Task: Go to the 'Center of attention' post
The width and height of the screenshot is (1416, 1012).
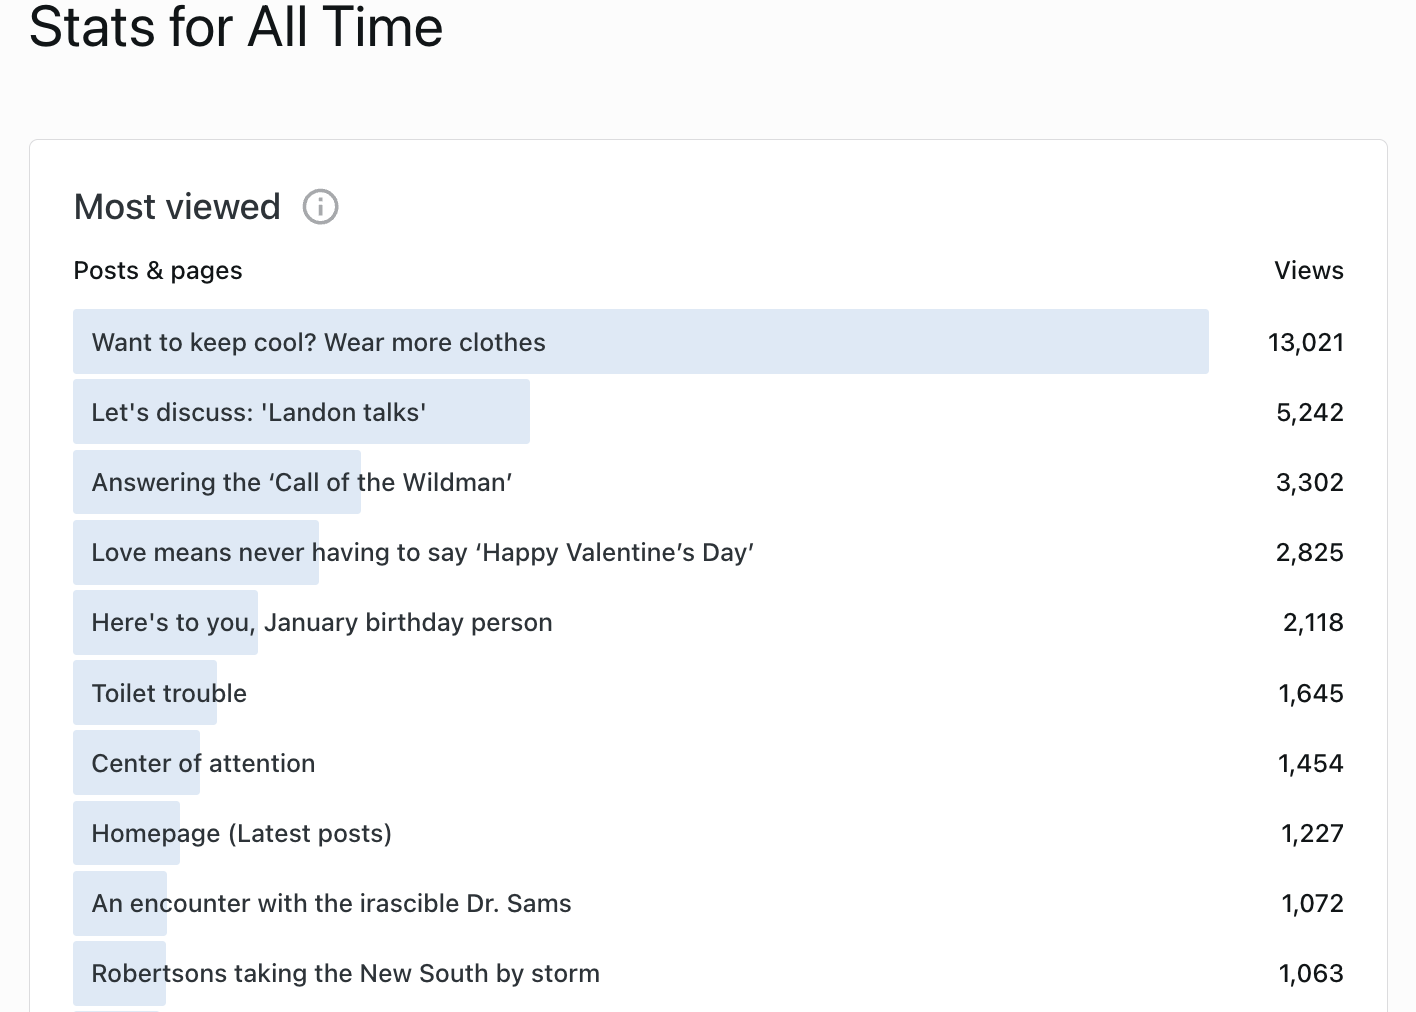Action: click(x=203, y=764)
